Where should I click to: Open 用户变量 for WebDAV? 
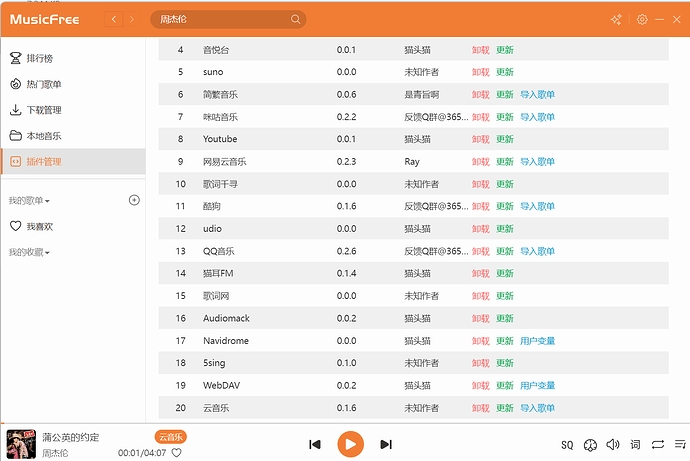click(537, 385)
